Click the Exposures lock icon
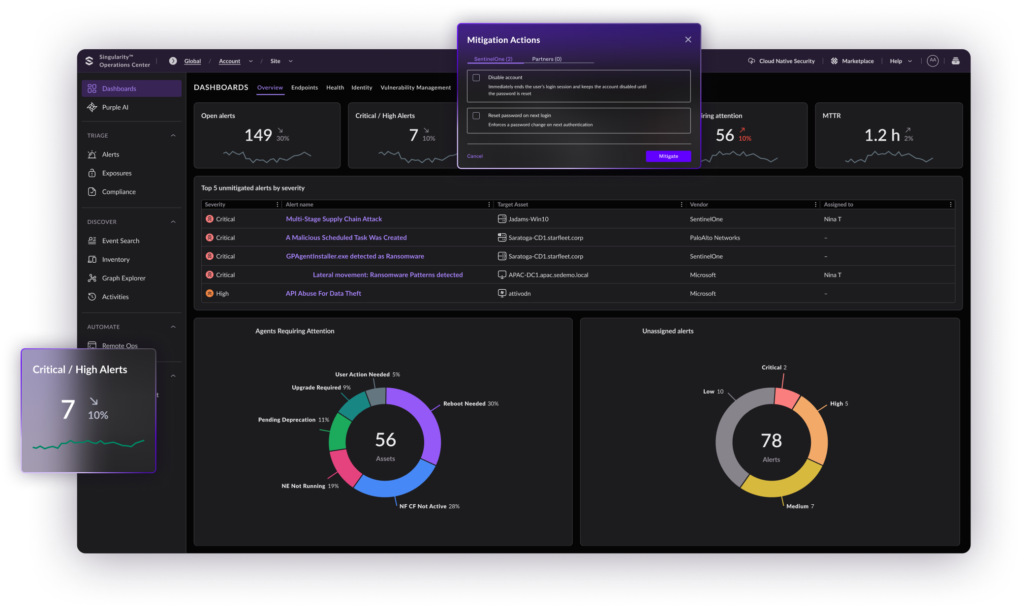 (x=92, y=173)
